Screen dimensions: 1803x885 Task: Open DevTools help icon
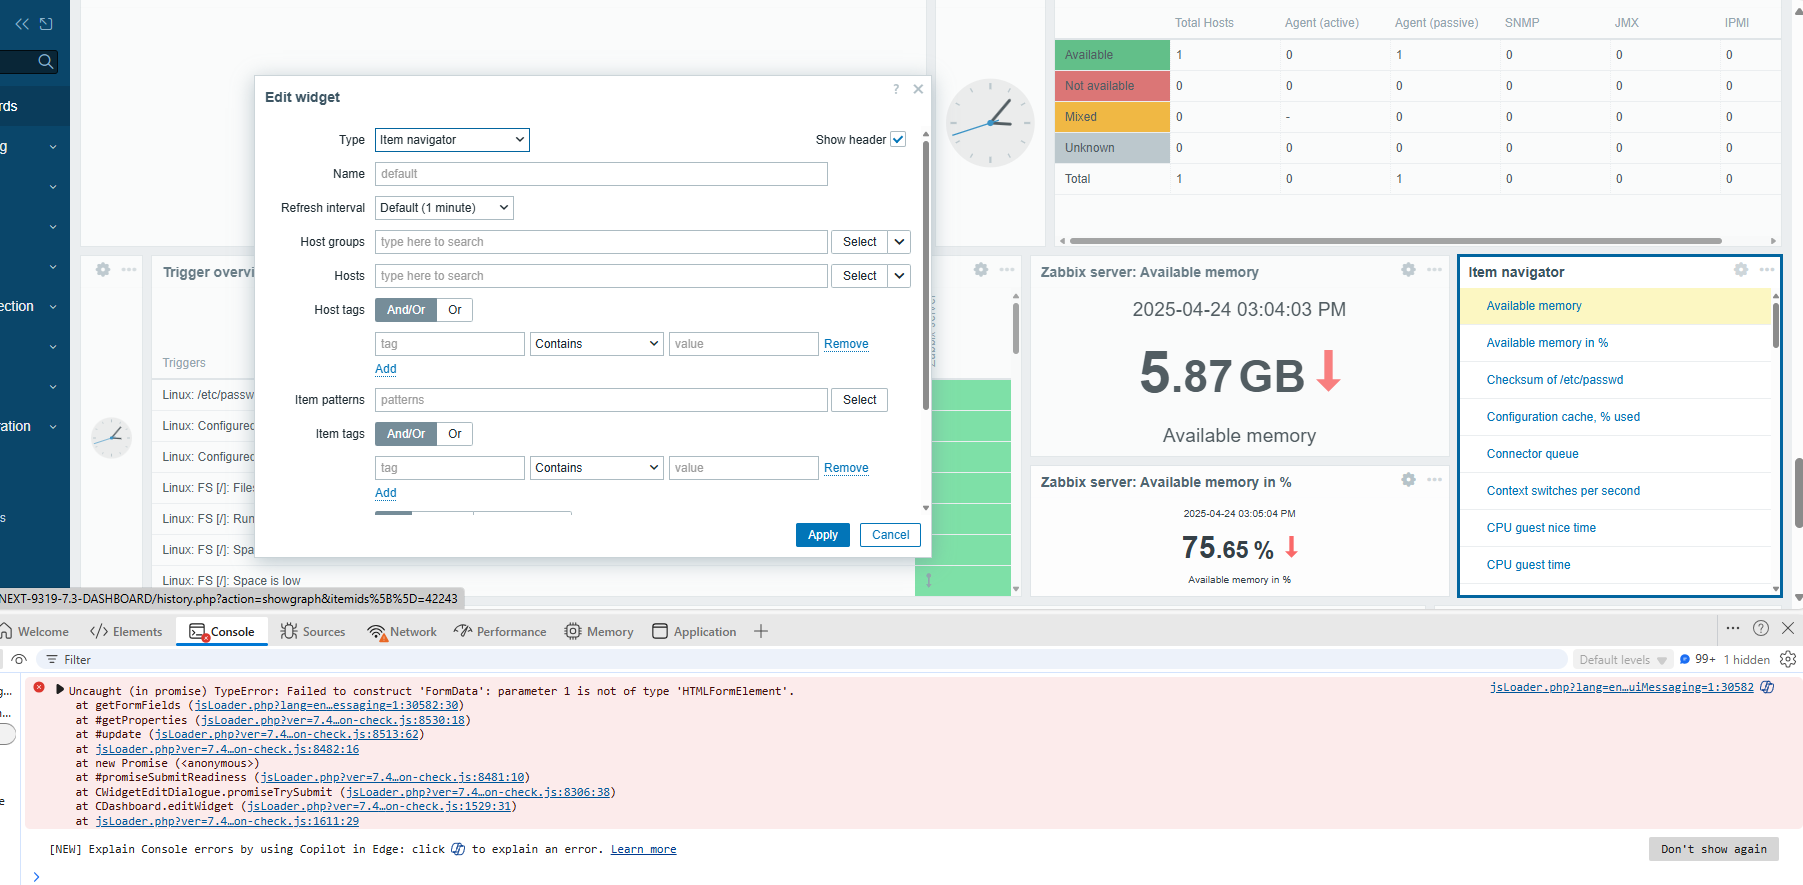click(x=1761, y=628)
